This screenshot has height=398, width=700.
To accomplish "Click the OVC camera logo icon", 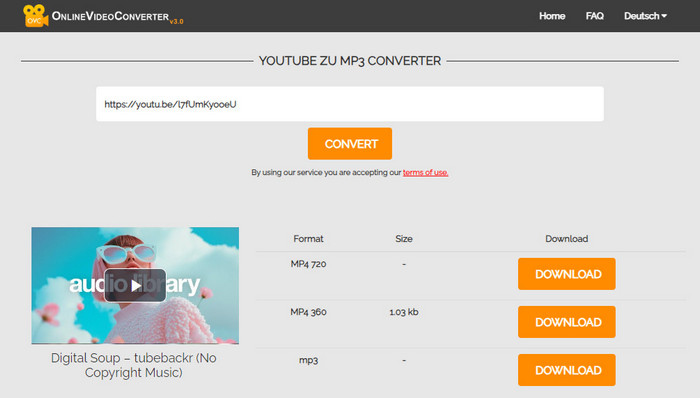I will (x=35, y=16).
